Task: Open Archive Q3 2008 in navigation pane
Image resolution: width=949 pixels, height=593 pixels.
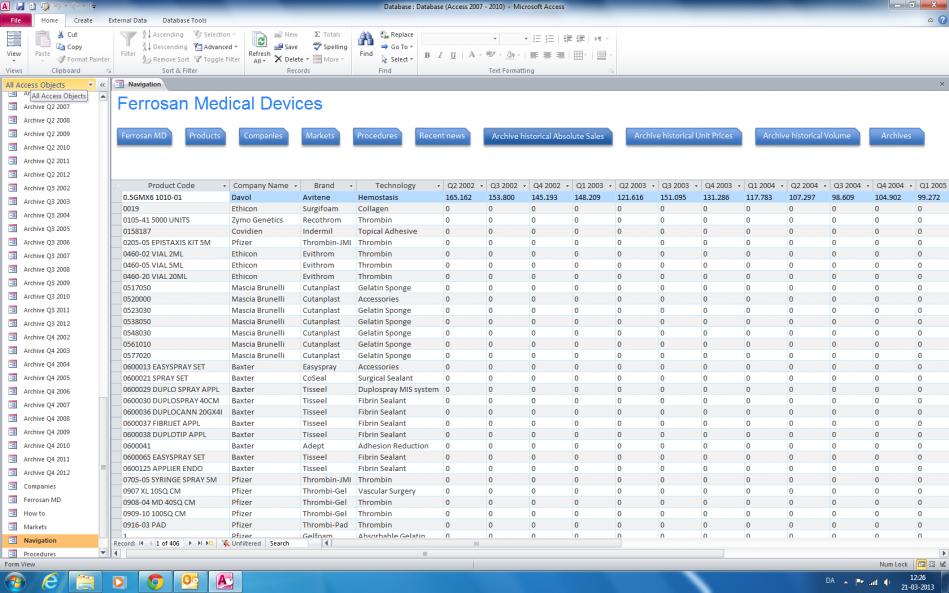Action: (46, 269)
